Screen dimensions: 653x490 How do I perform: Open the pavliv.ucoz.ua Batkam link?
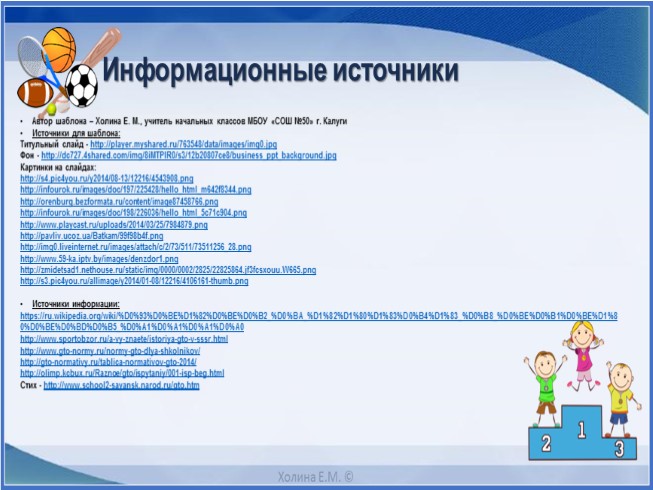pos(91,235)
